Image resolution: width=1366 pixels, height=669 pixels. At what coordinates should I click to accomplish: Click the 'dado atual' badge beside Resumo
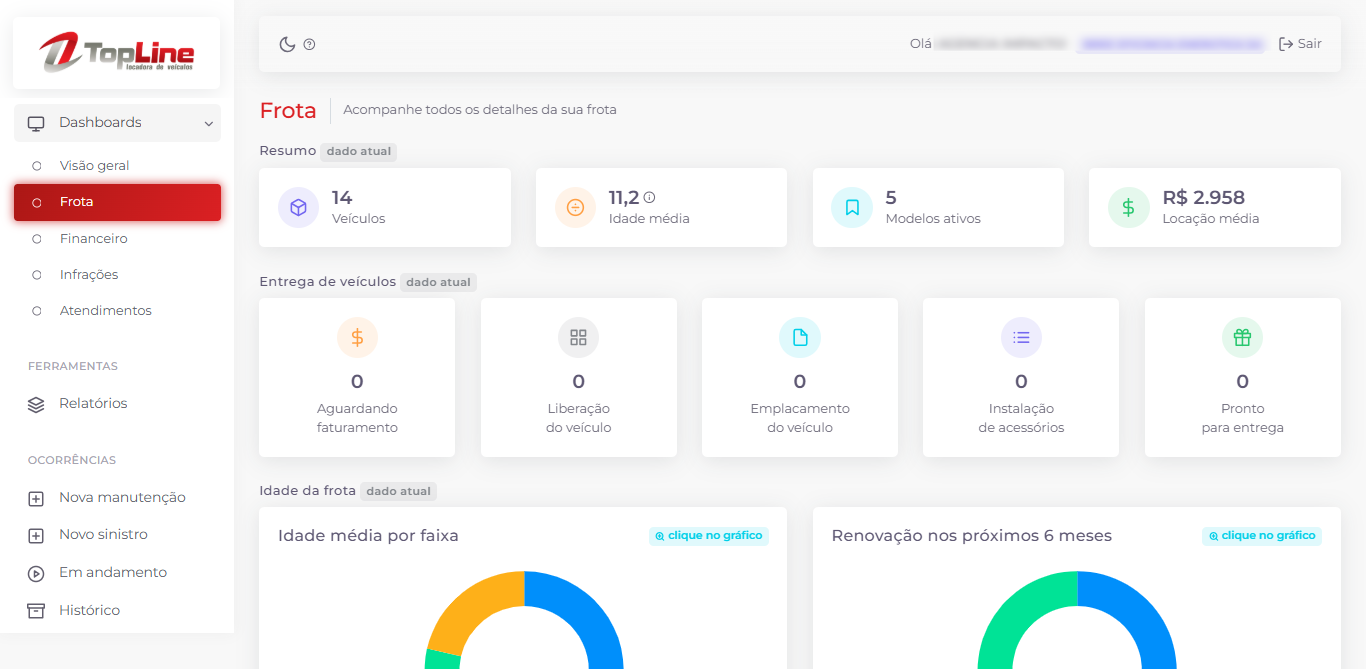(359, 152)
